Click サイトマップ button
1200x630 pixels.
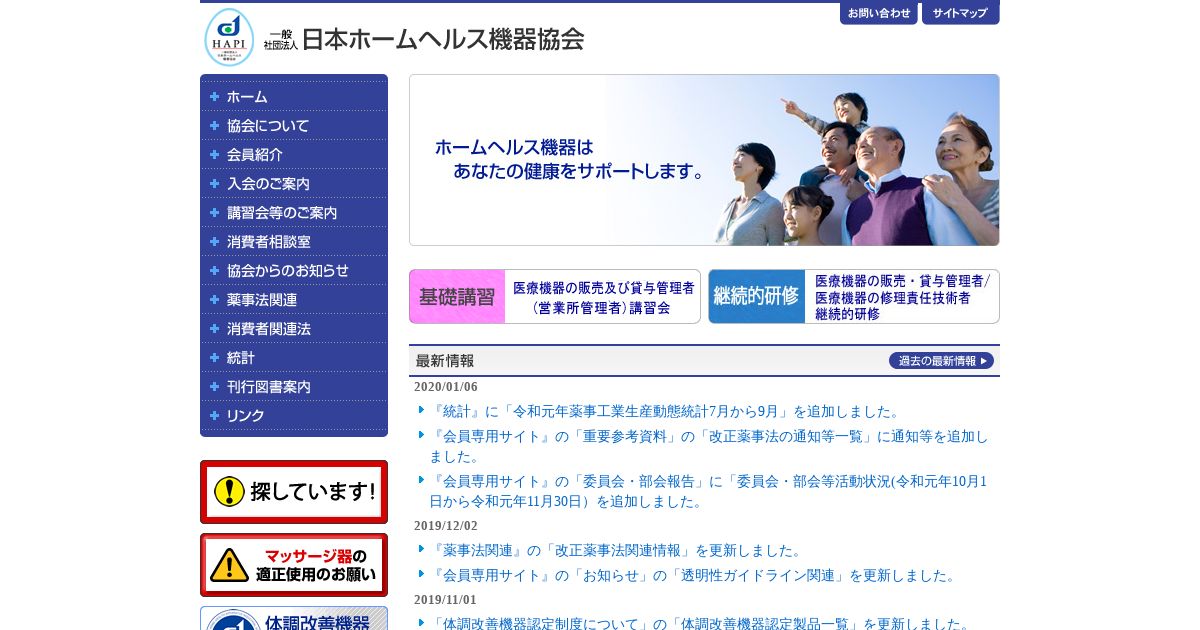(960, 13)
